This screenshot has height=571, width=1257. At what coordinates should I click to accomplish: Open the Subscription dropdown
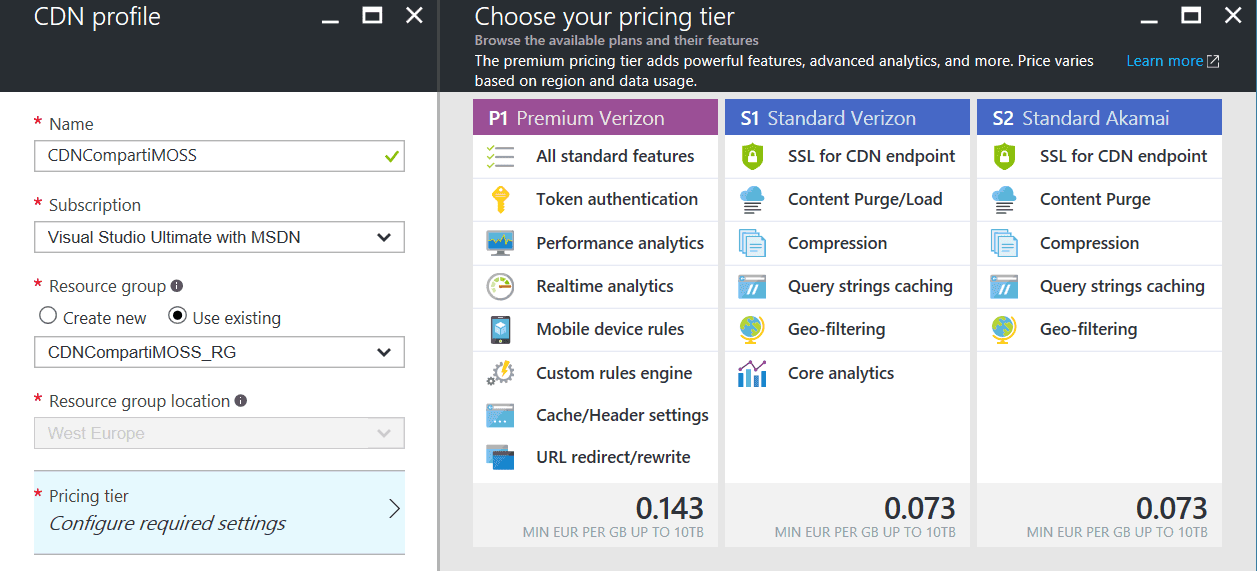pyautogui.click(x=219, y=237)
